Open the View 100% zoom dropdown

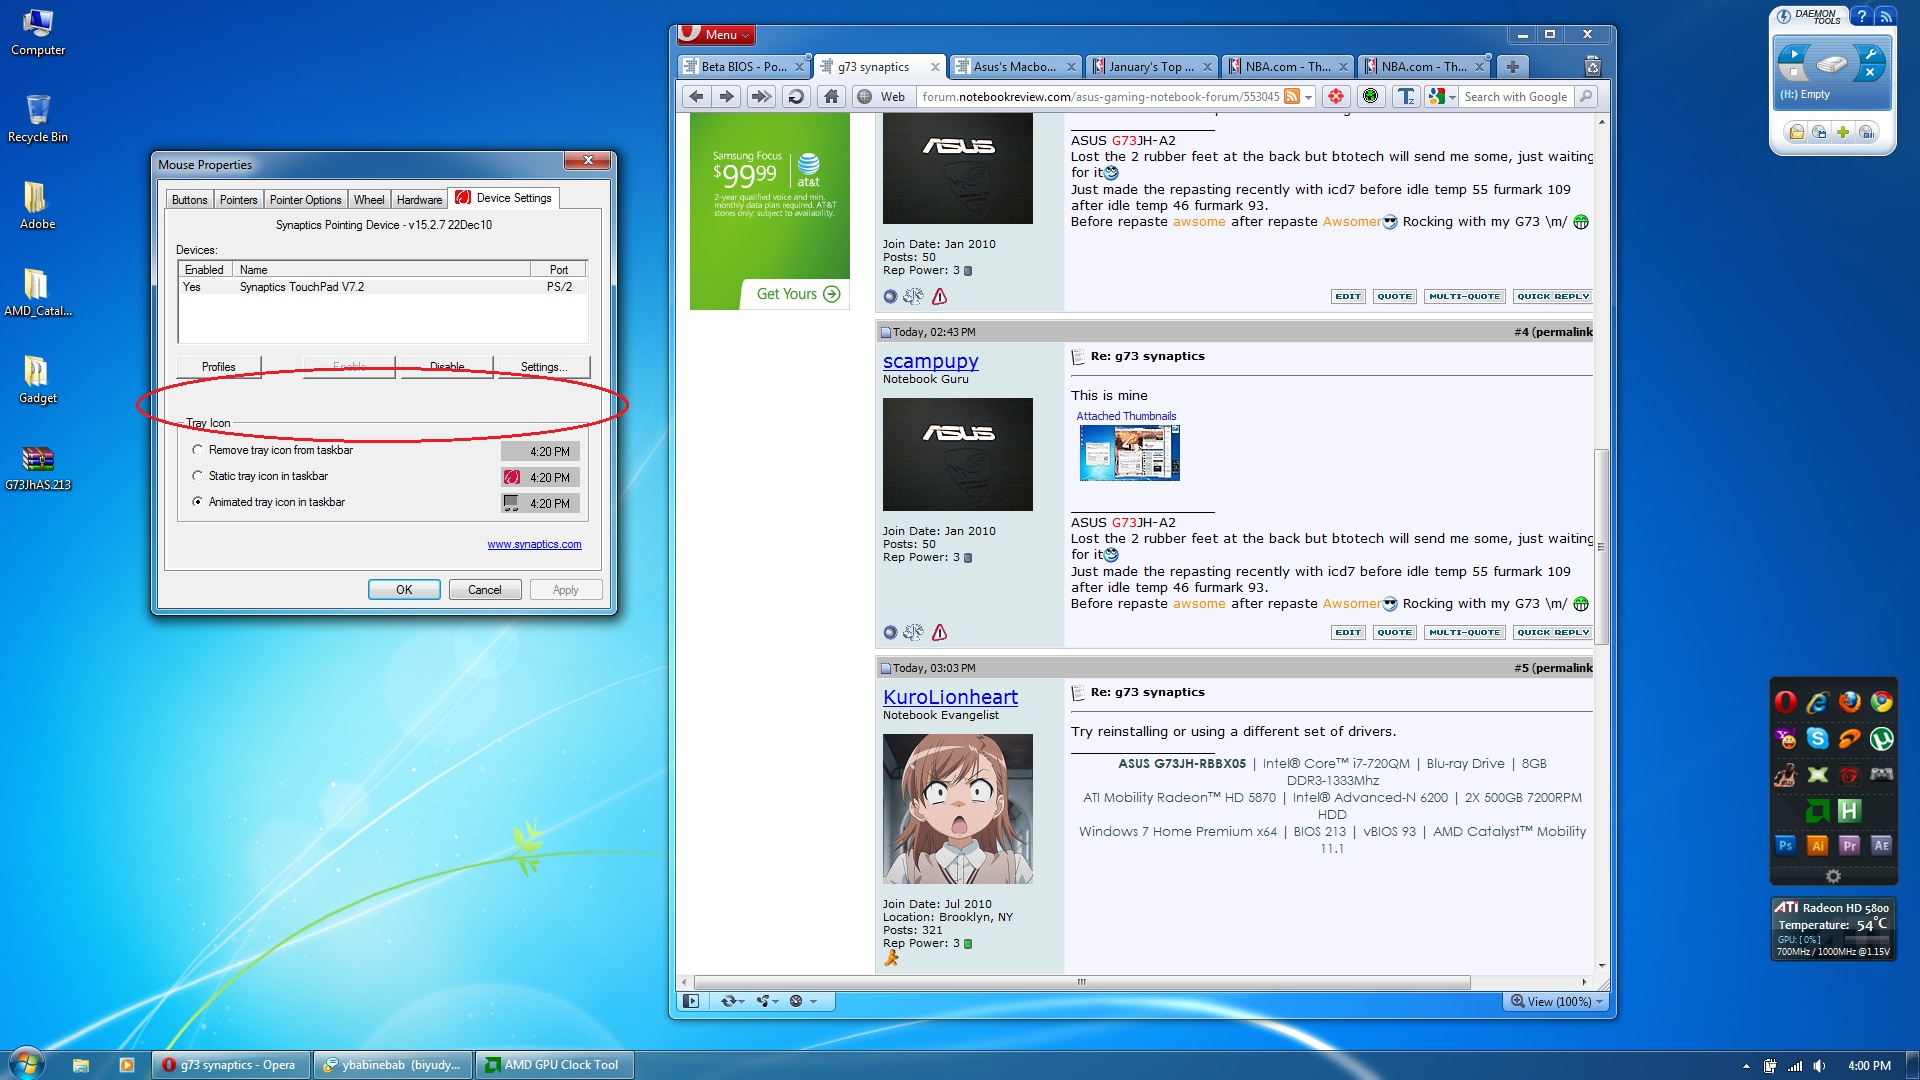1557,1001
